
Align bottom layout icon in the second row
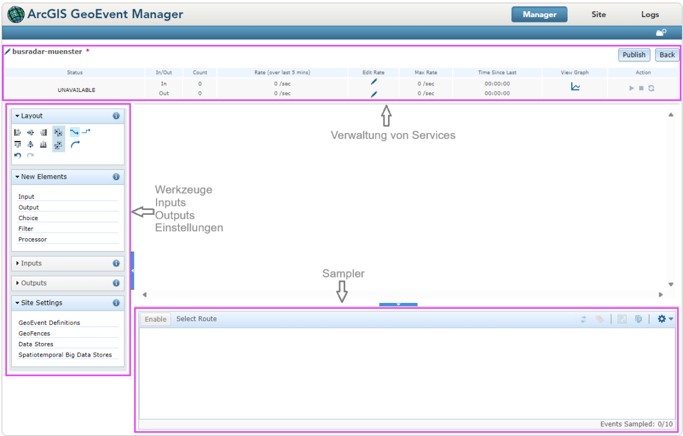(44, 145)
